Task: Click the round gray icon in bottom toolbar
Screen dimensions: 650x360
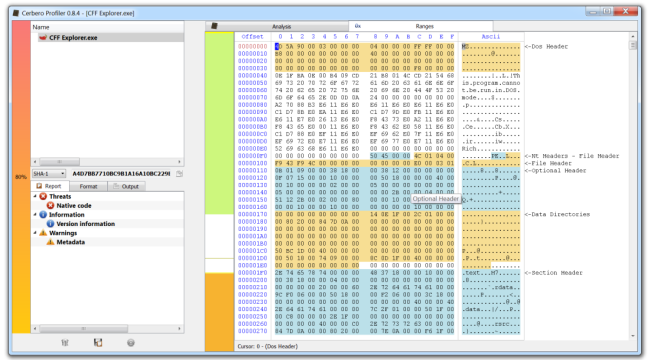Action: pos(131,343)
